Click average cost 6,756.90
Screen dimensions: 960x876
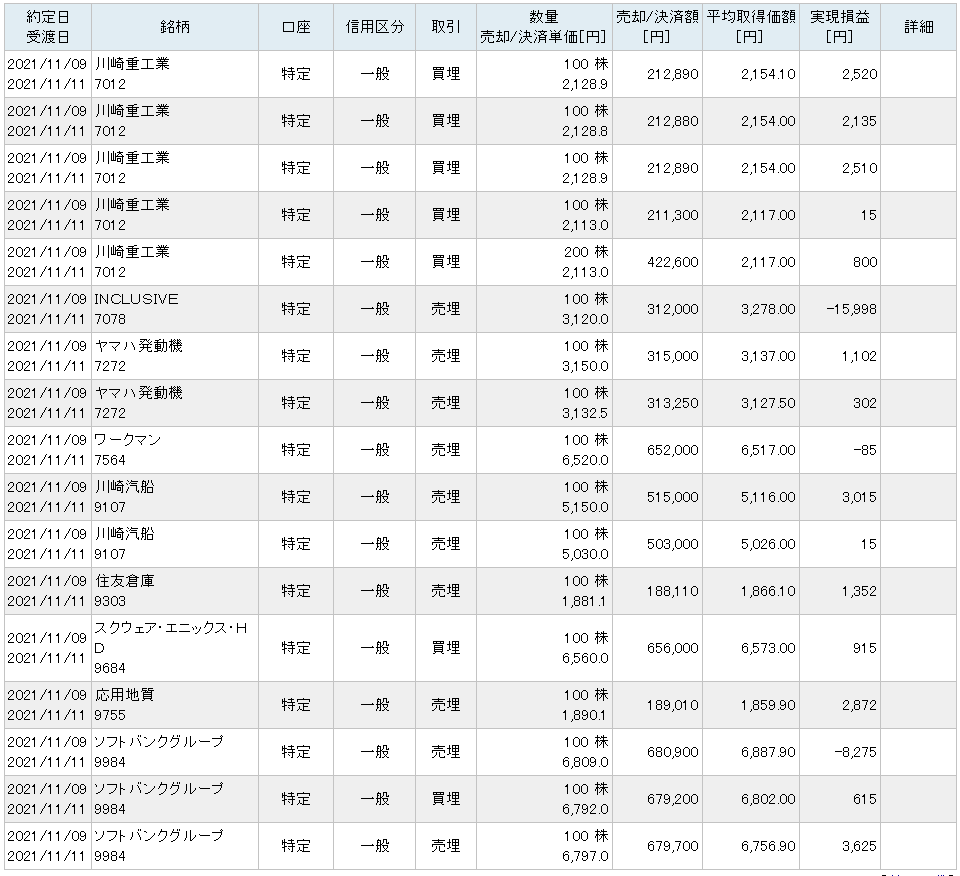point(768,847)
